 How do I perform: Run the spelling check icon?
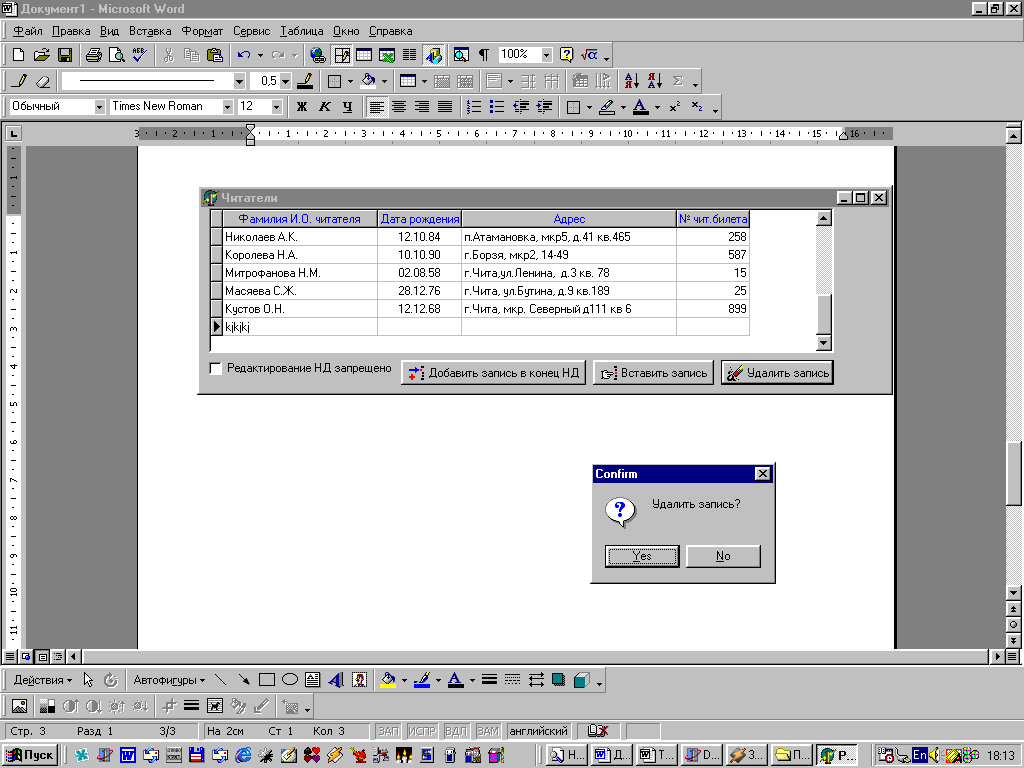pyautogui.click(x=139, y=55)
